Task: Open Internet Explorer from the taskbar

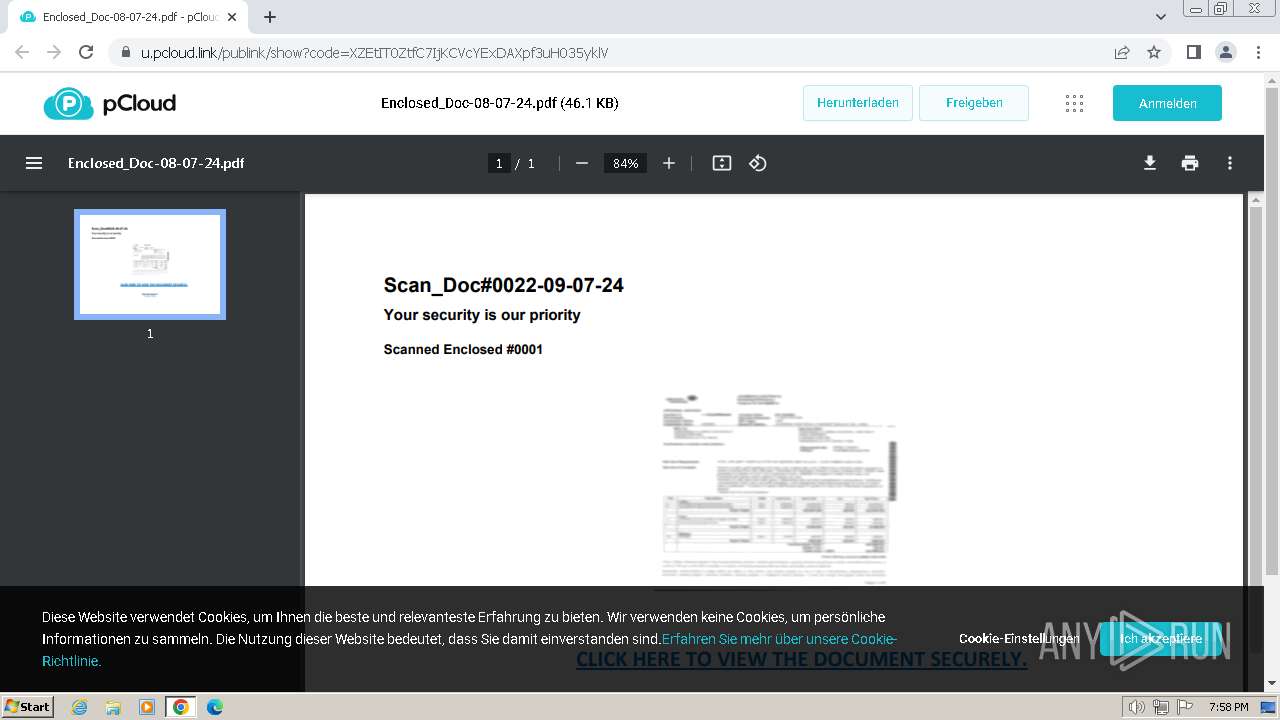Action: 80,707
